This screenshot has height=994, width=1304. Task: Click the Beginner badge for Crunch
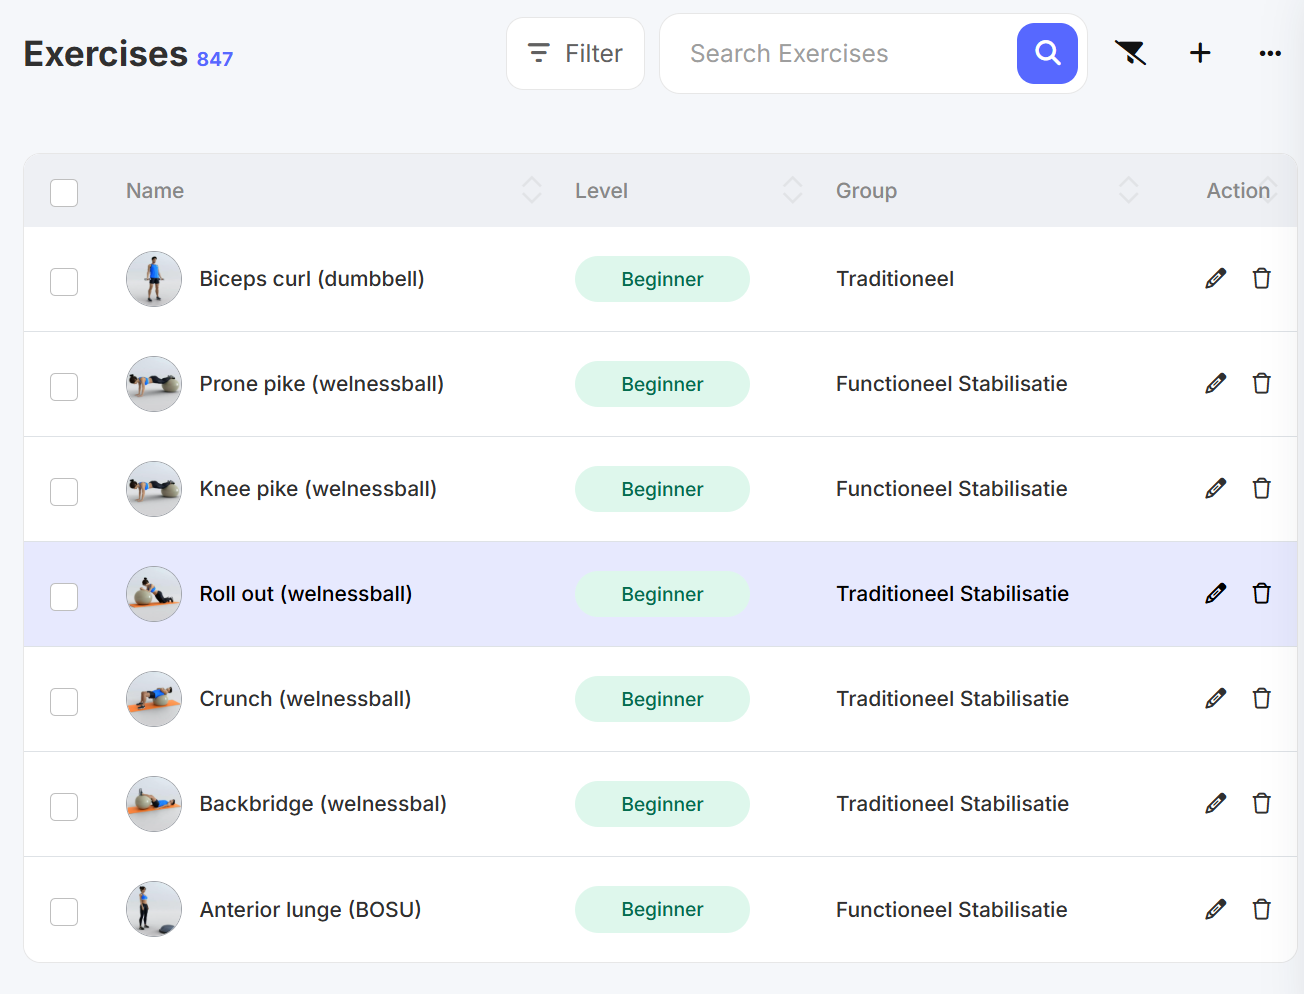662,699
